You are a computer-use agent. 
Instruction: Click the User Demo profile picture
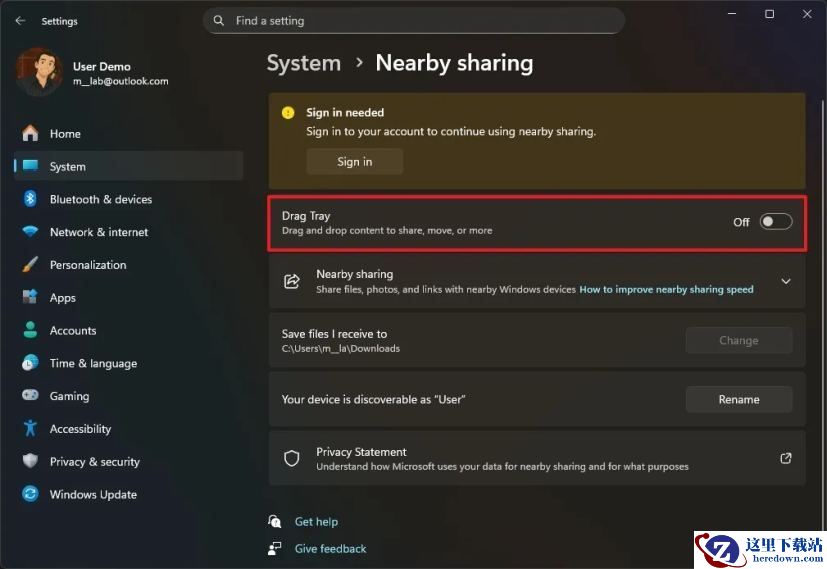coord(39,73)
